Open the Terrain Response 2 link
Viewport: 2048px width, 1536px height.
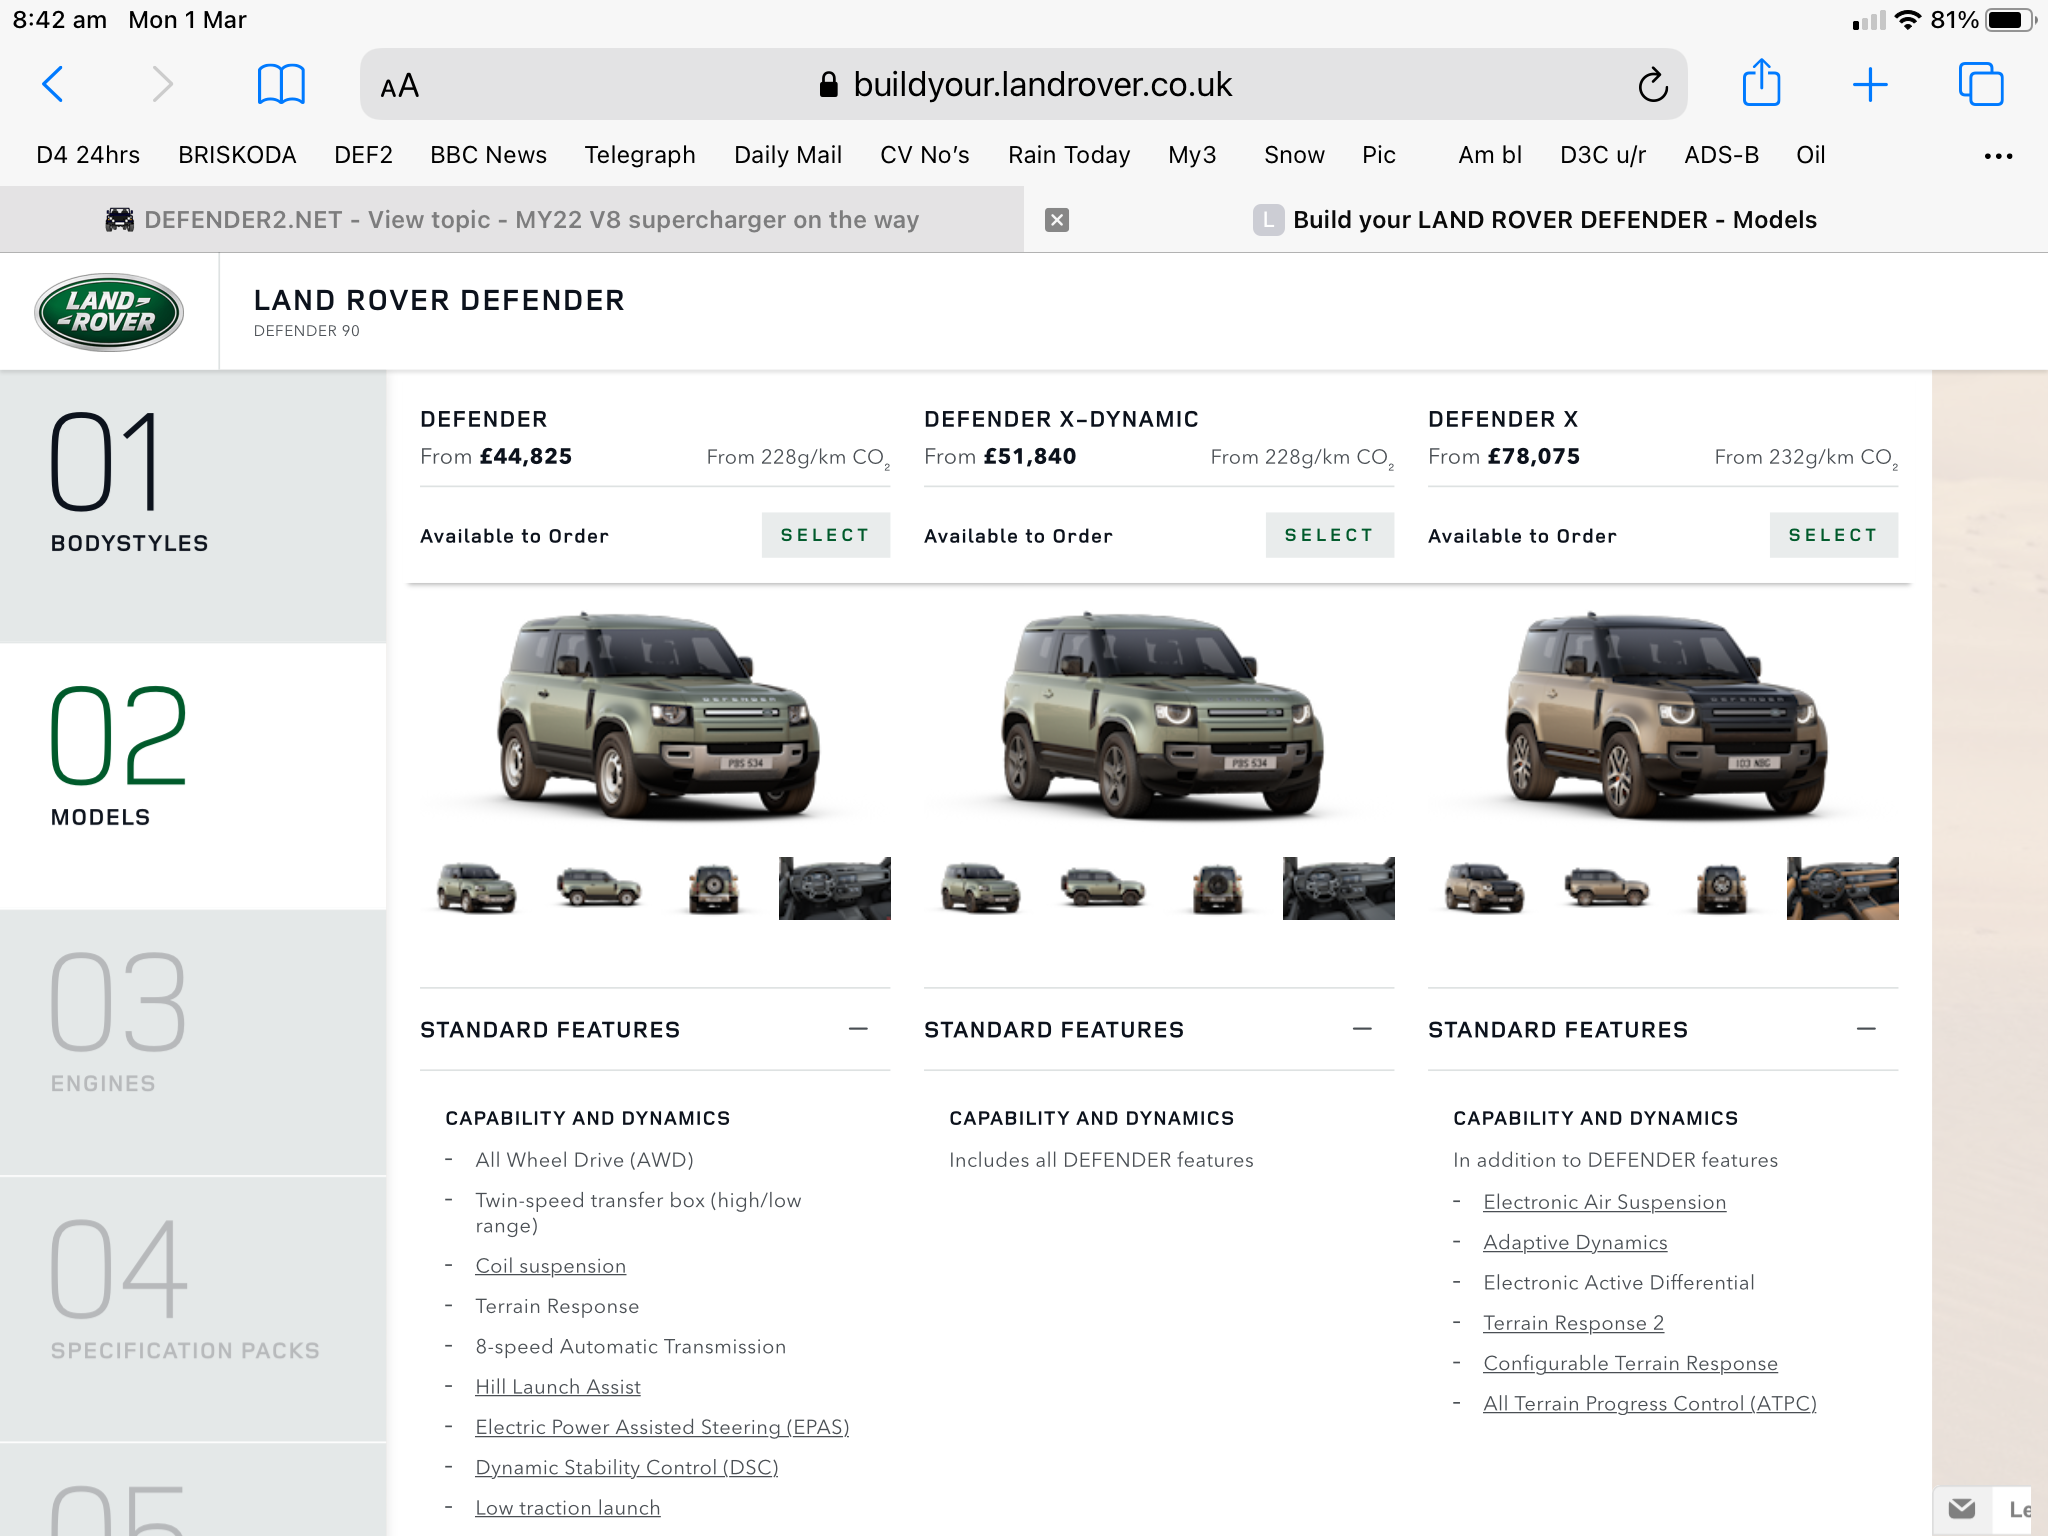coord(1573,1323)
